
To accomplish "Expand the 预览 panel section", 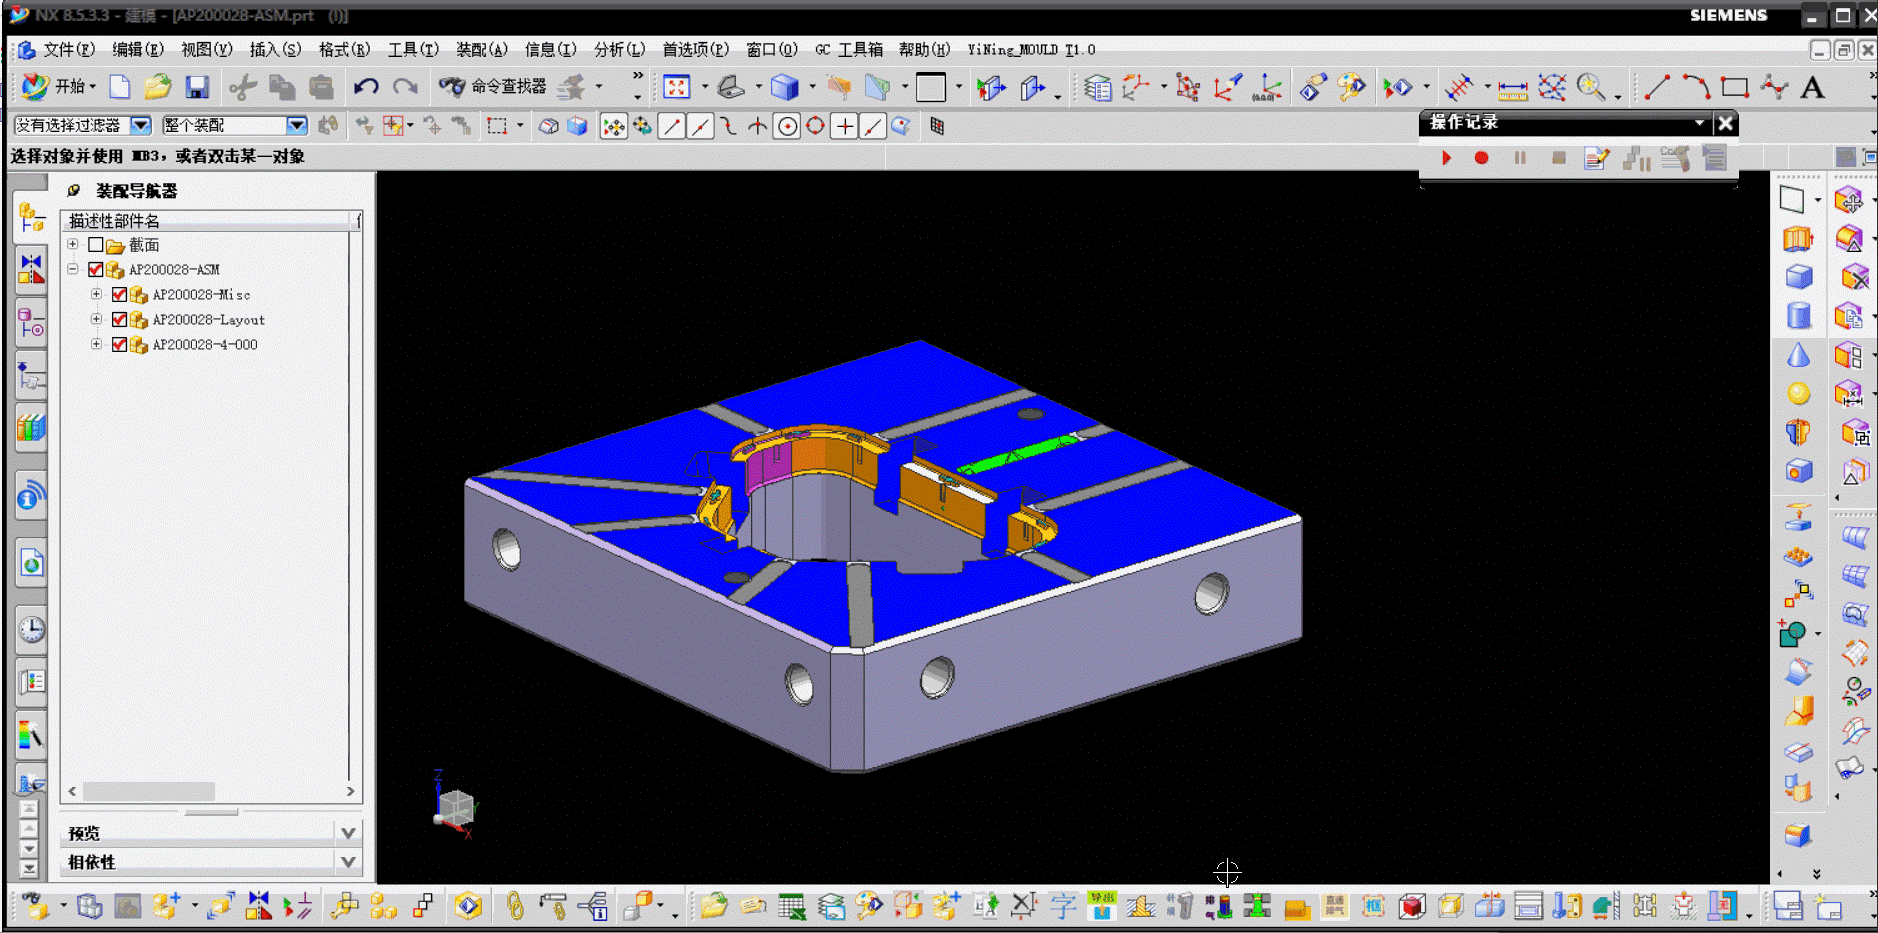I will [348, 833].
